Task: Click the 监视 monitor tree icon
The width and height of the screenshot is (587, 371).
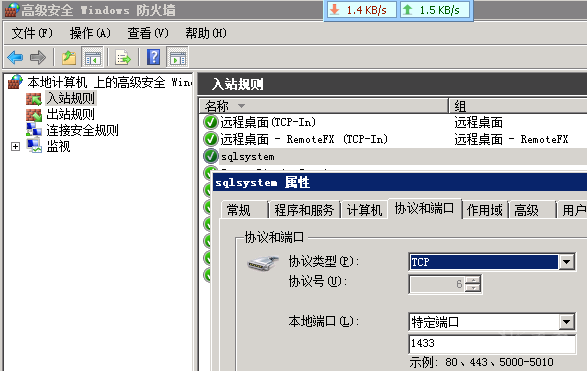Action: [x=34, y=146]
